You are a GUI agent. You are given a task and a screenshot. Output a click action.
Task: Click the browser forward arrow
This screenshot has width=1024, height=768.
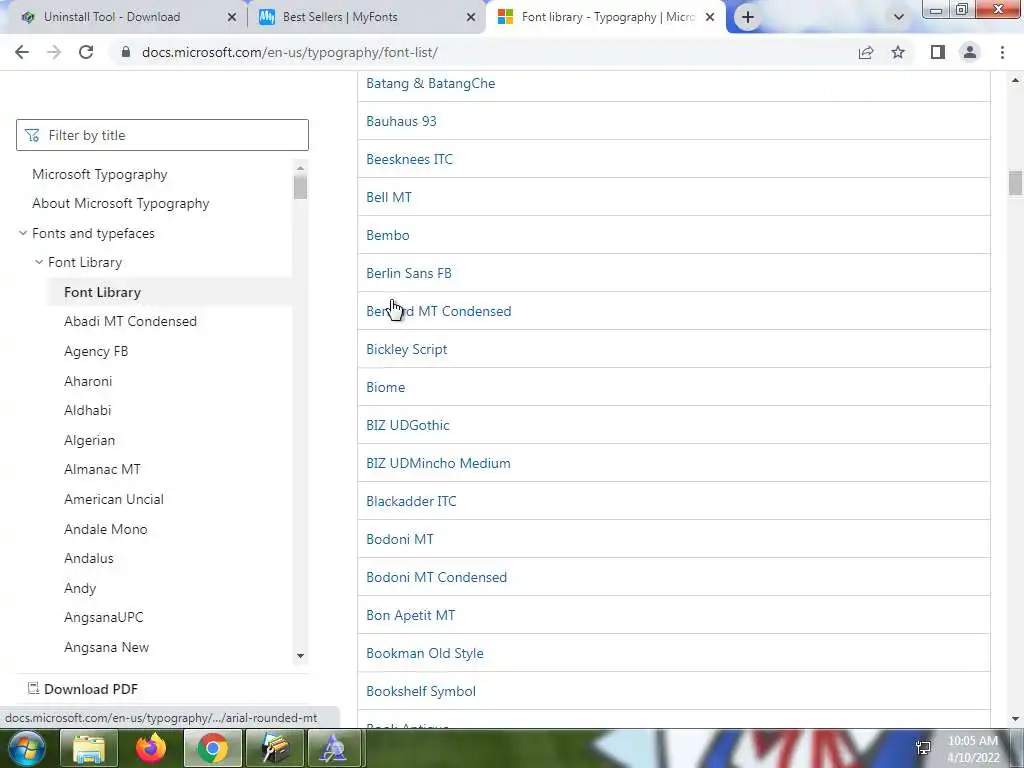[x=54, y=52]
